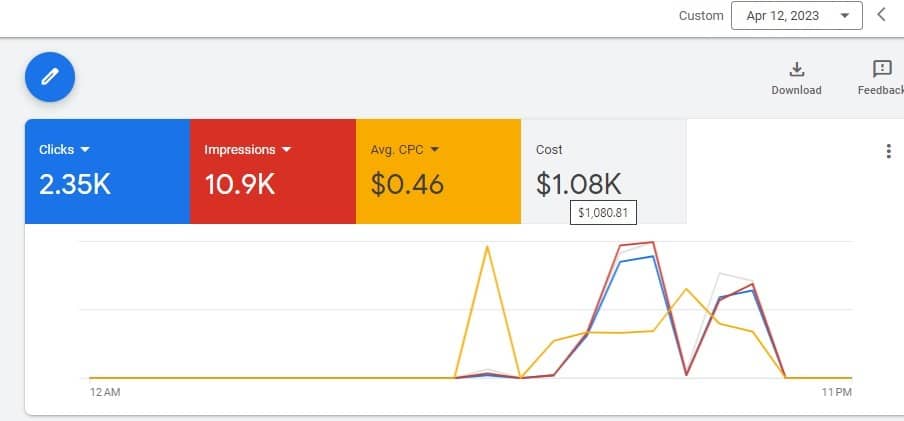904x421 pixels.
Task: Click the 12 AM axis label
Action: 105,393
